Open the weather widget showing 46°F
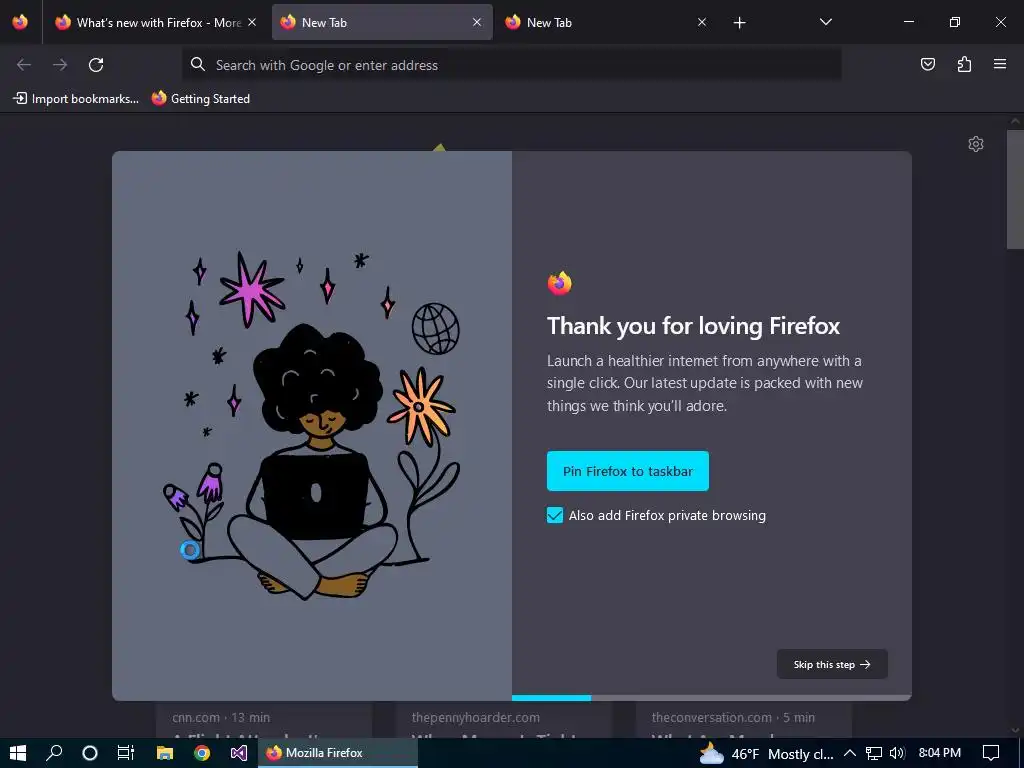This screenshot has width=1024, height=768. click(767, 754)
